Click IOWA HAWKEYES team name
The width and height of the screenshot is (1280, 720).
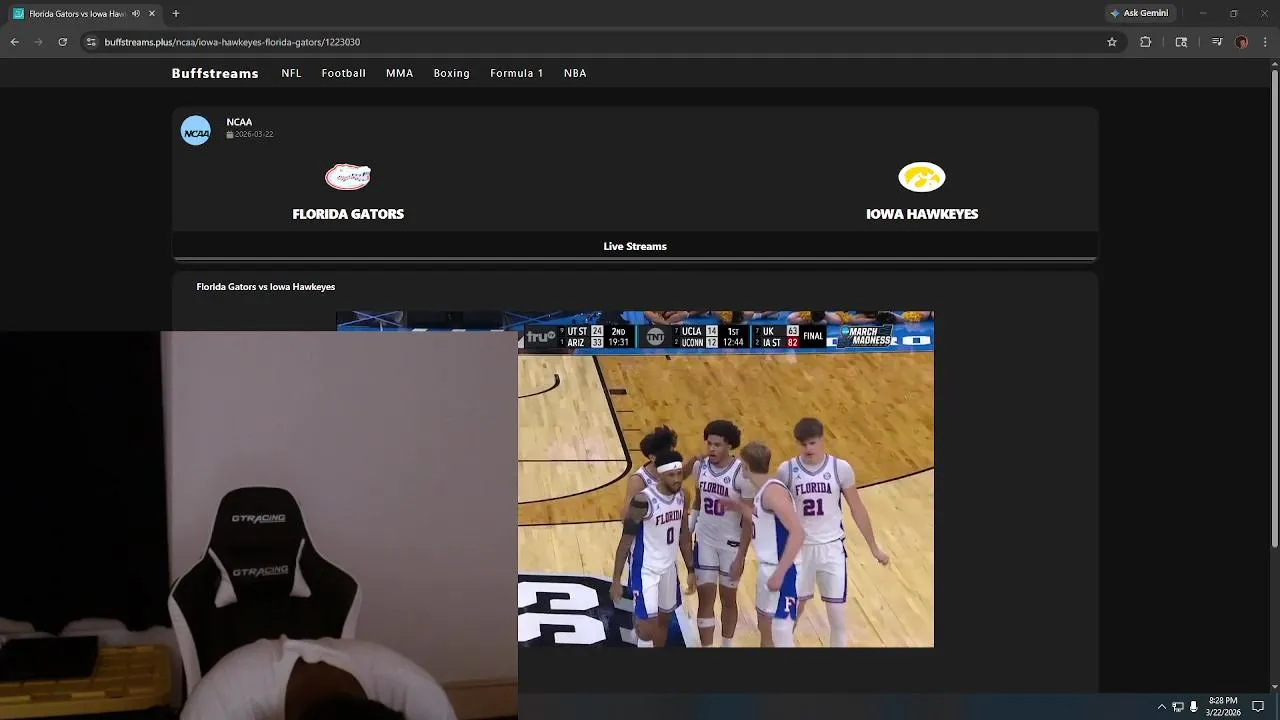922,214
